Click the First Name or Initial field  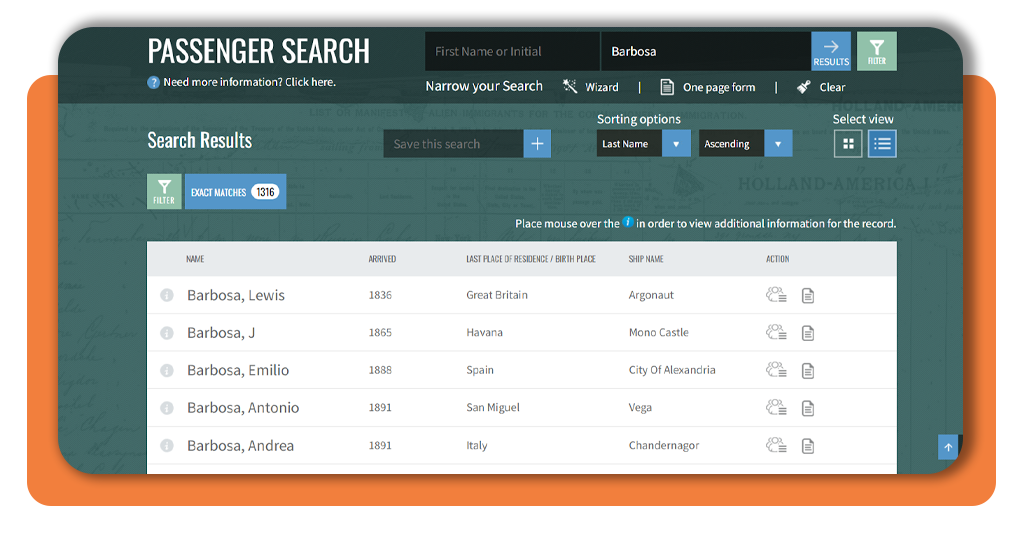click(x=511, y=51)
